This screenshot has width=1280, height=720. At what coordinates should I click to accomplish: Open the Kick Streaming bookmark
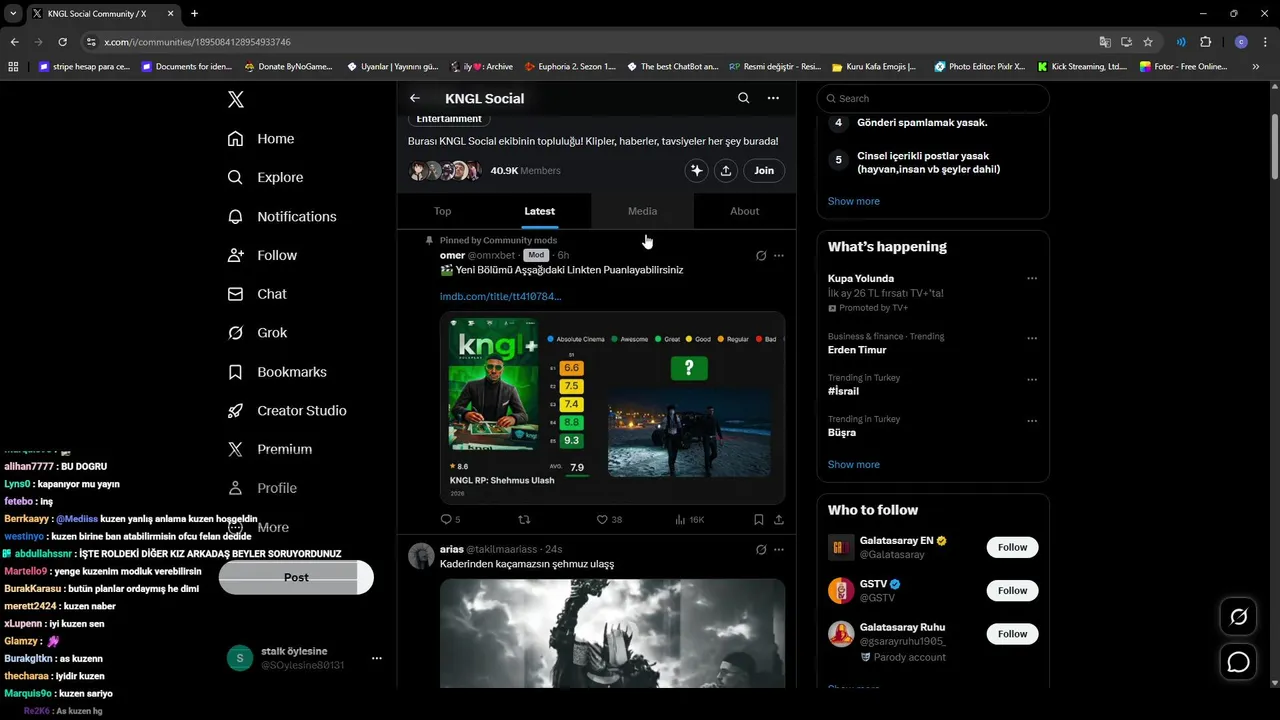[x=1082, y=67]
